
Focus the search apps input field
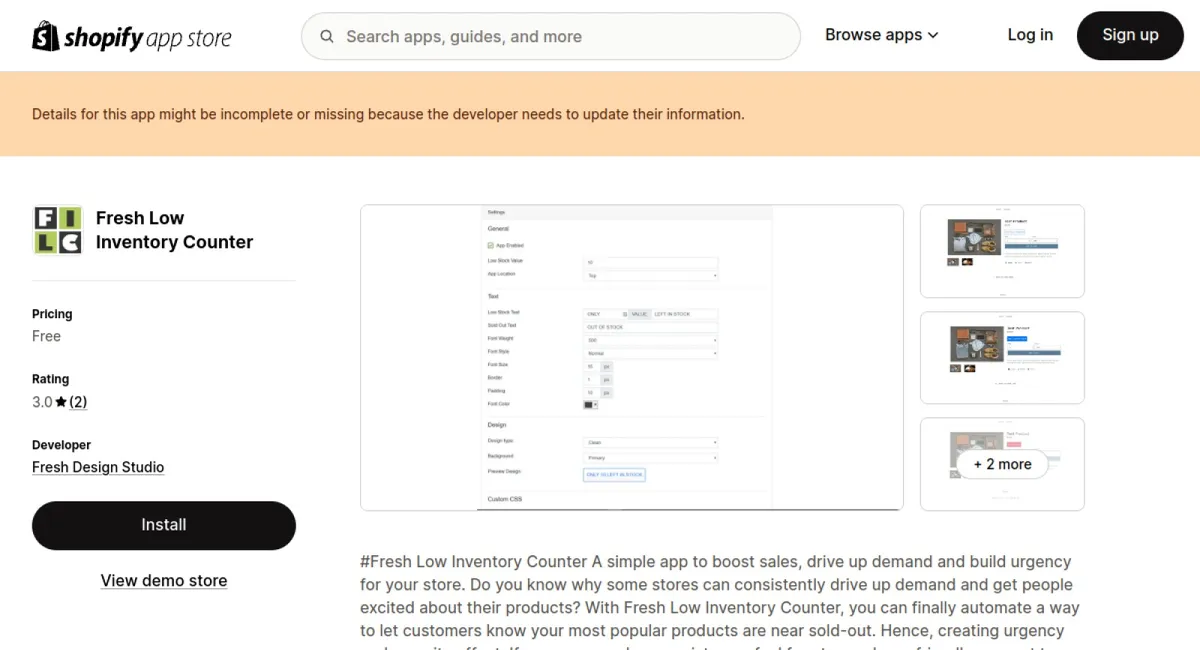[551, 37]
